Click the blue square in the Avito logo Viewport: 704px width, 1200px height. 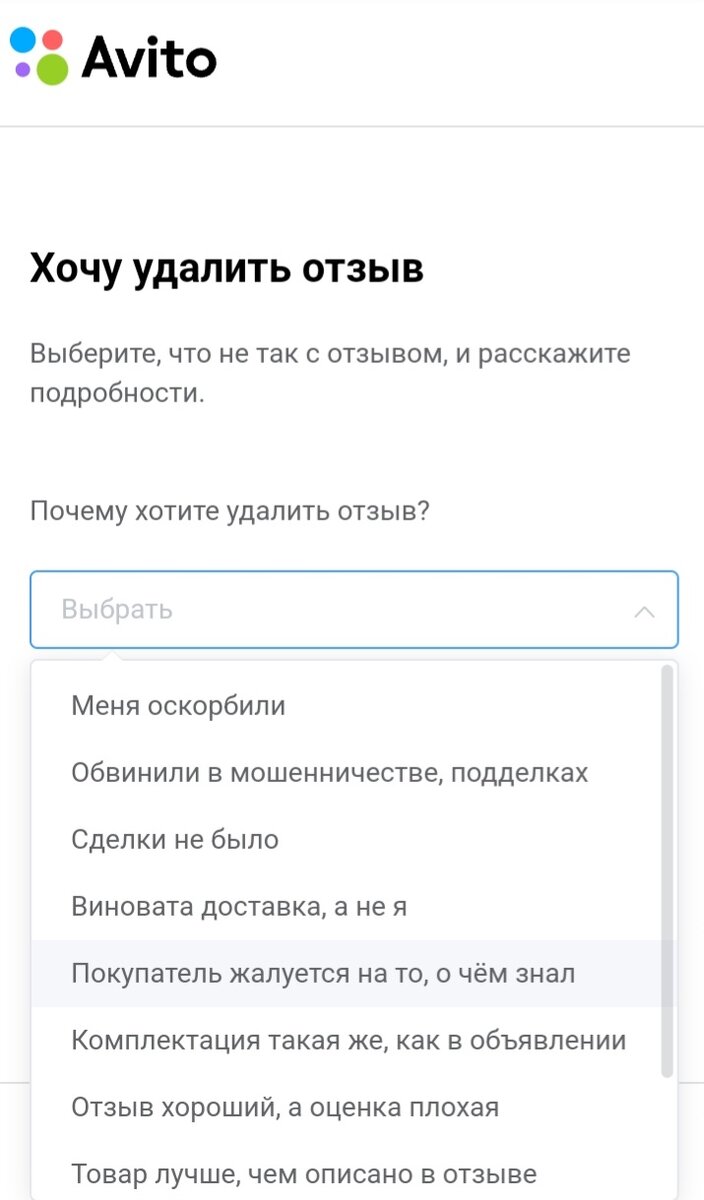[x=22, y=40]
